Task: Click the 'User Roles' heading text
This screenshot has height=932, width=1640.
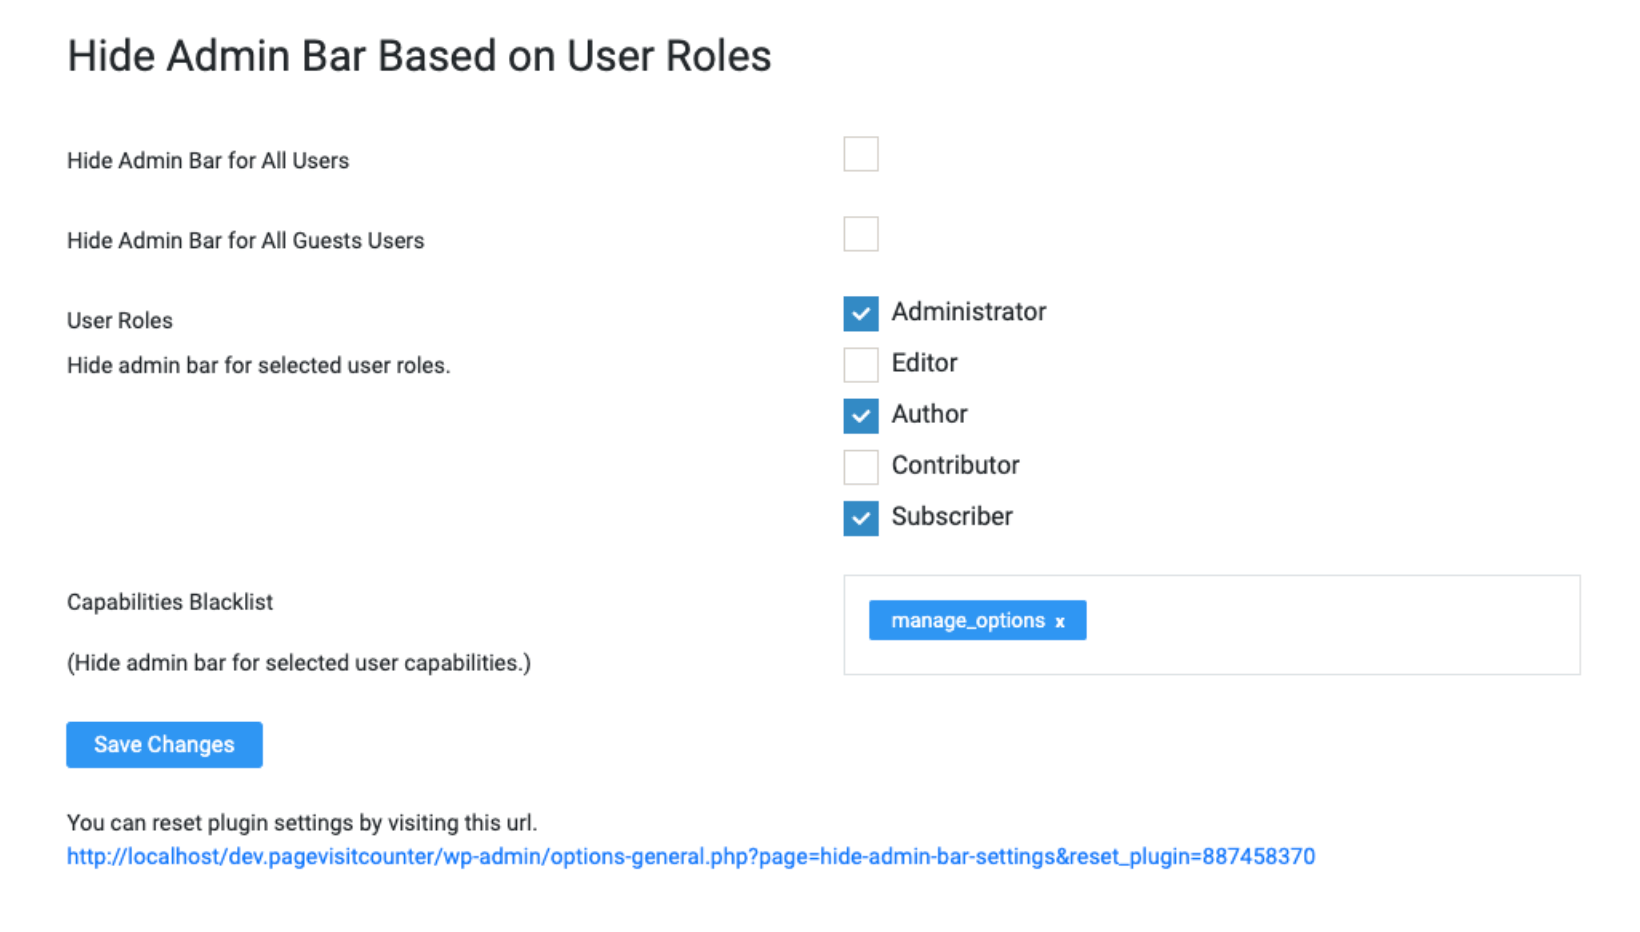Action: tap(119, 321)
